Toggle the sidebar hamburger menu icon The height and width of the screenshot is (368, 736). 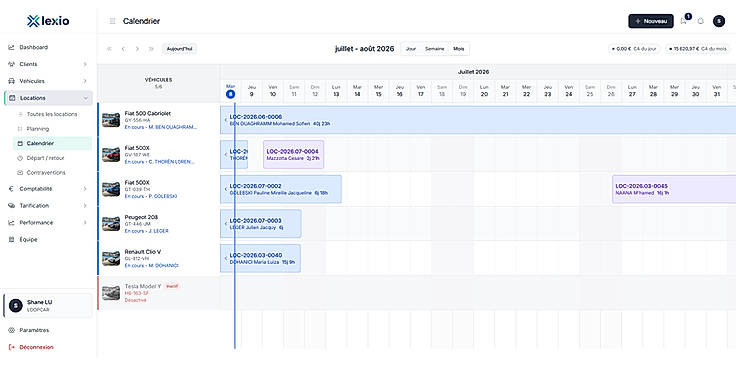pos(112,21)
